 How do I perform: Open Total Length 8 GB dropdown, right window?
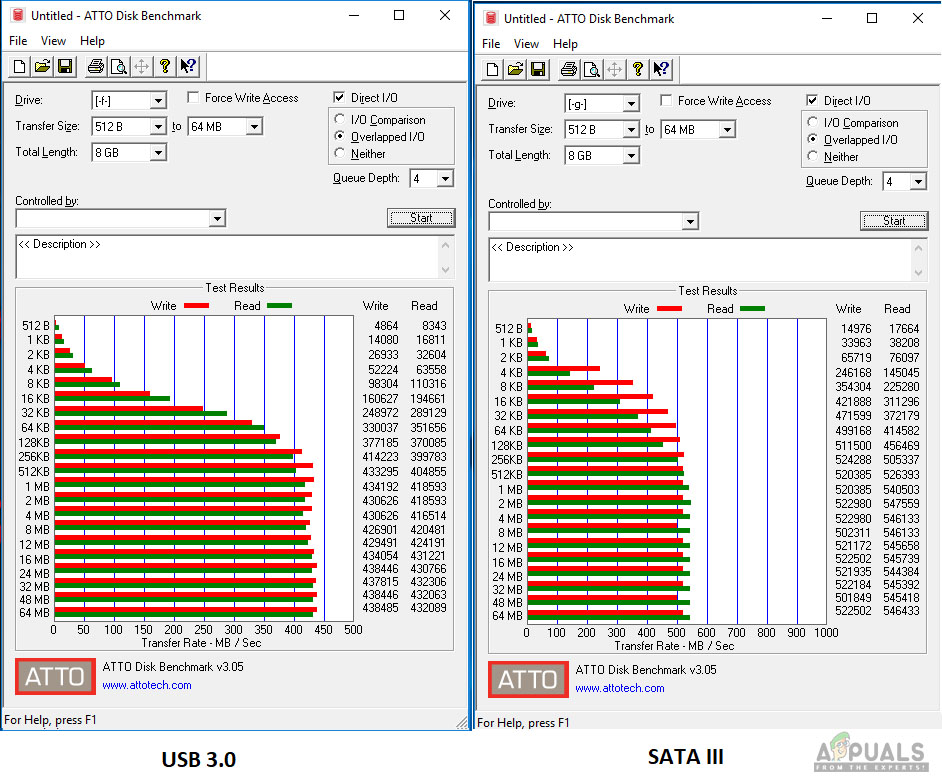631,156
